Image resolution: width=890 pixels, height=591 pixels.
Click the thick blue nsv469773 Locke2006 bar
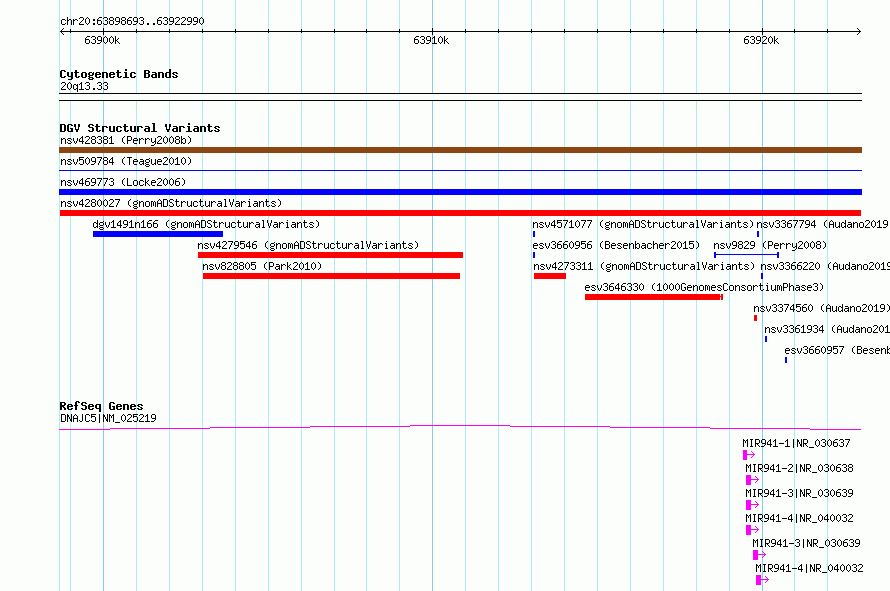point(460,192)
